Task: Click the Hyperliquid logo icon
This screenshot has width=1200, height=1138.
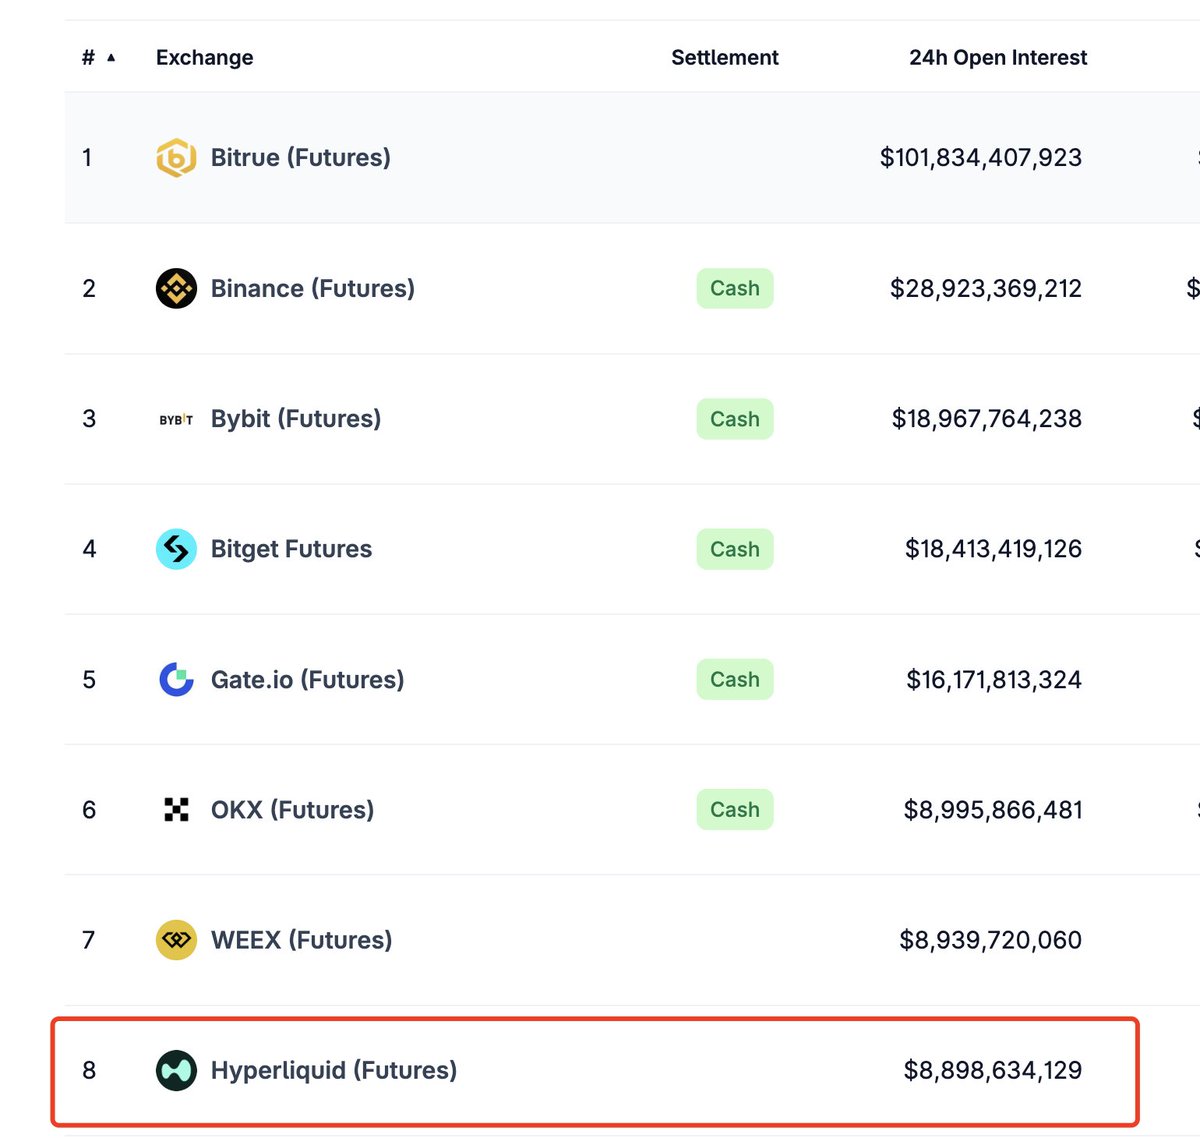Action: click(x=176, y=1071)
